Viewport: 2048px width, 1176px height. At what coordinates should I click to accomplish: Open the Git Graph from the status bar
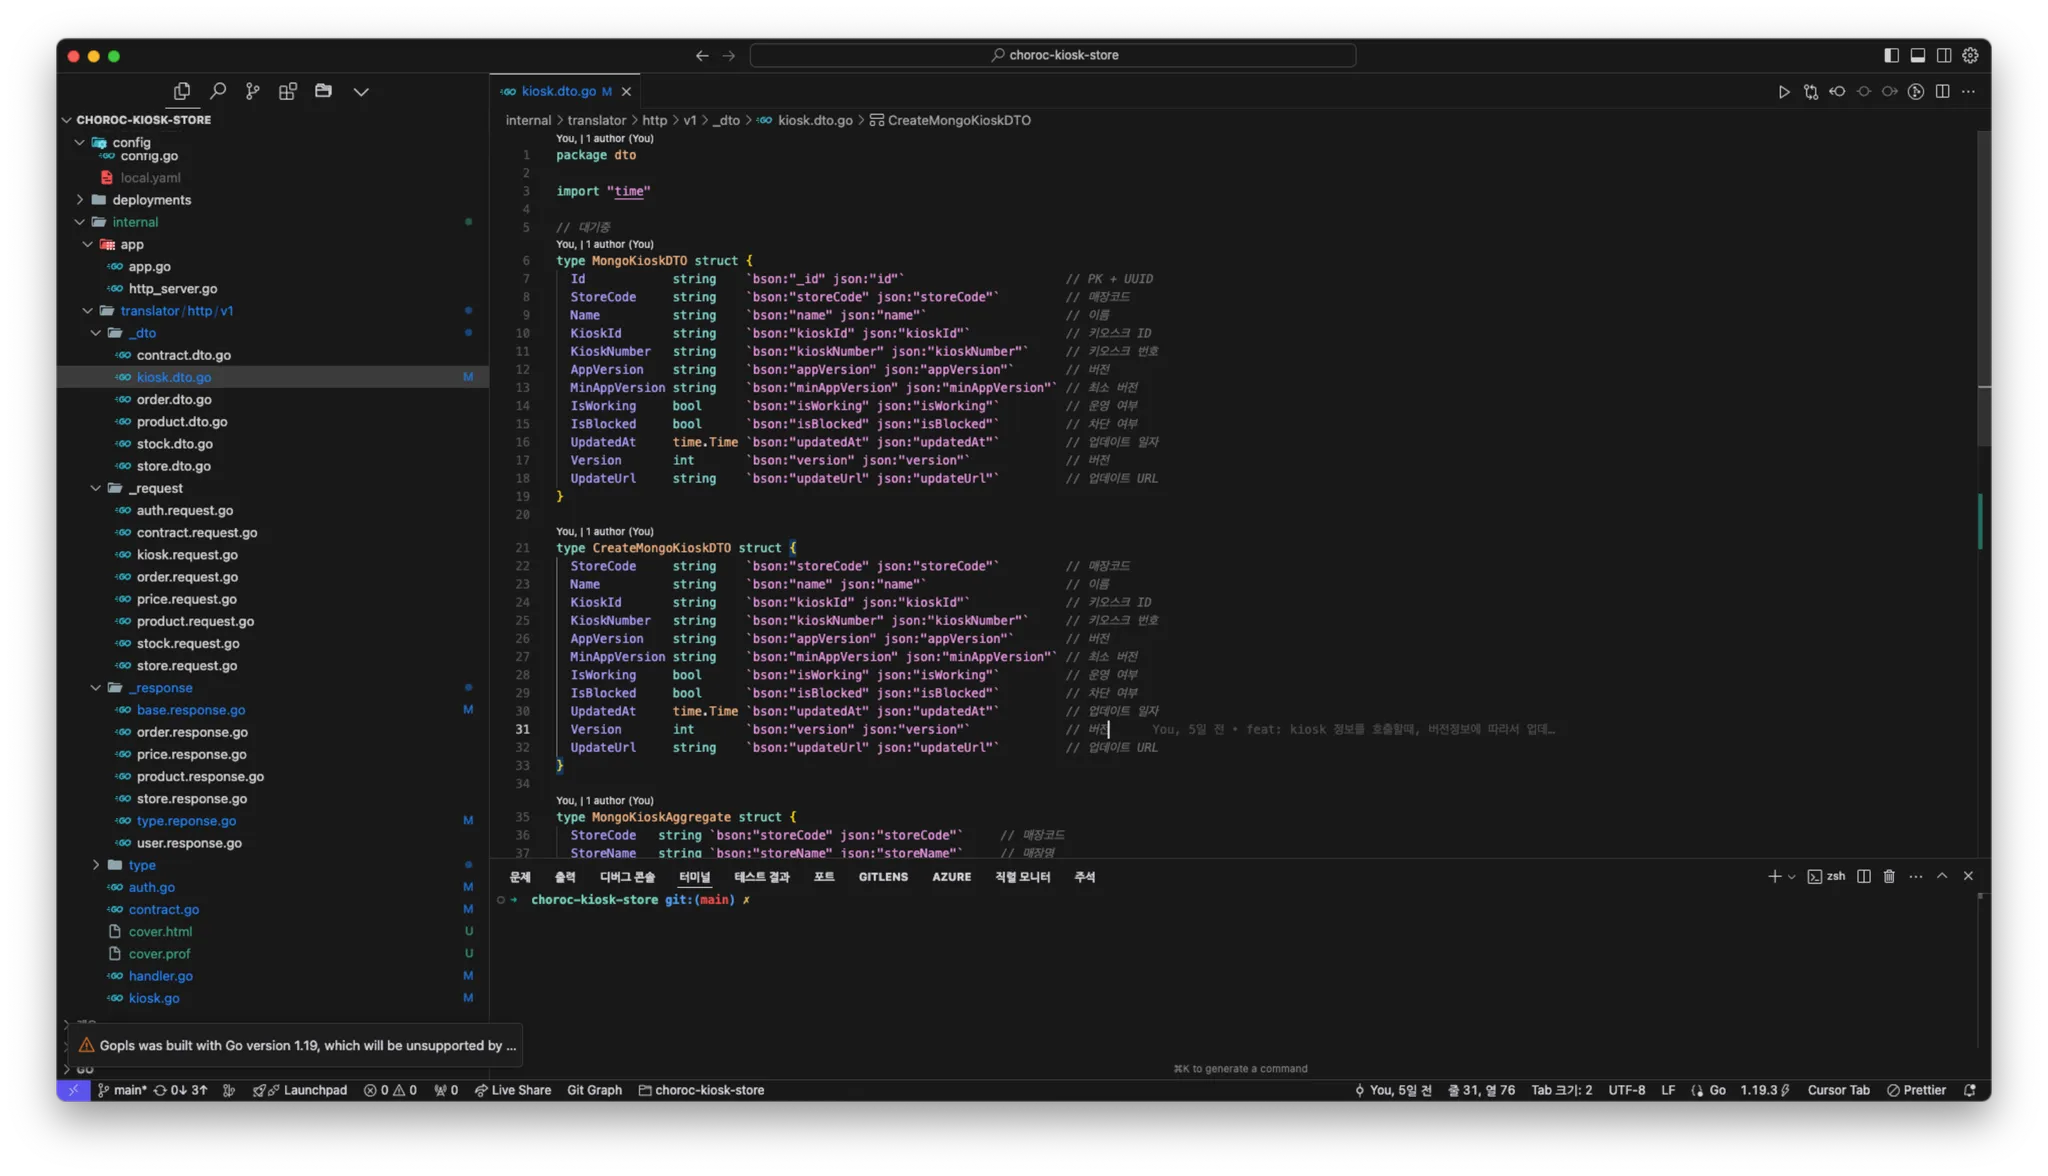(x=594, y=1090)
